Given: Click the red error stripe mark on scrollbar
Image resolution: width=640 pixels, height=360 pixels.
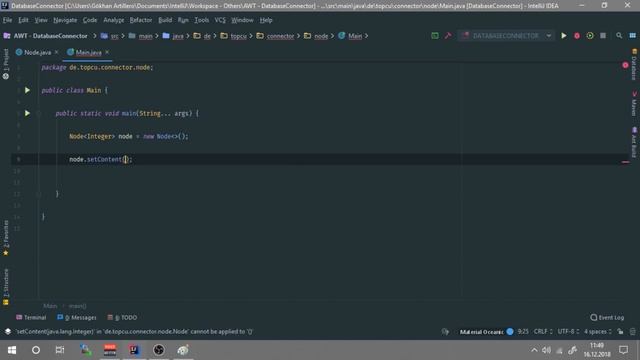Looking at the screenshot, I should pyautogui.click(x=625, y=162).
